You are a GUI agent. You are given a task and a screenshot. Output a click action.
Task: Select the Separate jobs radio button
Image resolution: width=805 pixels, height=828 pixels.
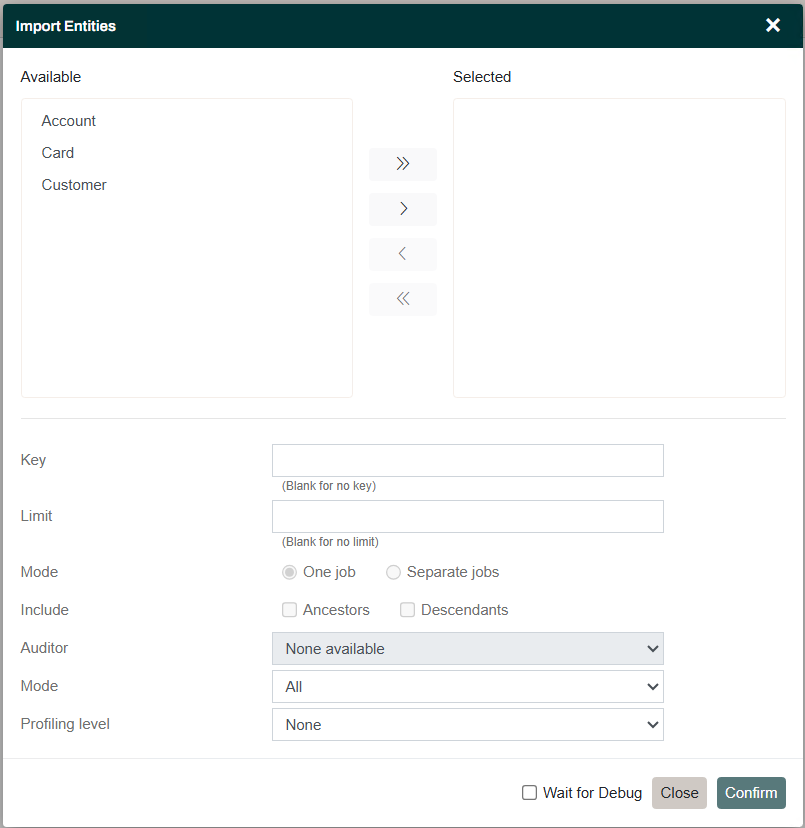393,571
